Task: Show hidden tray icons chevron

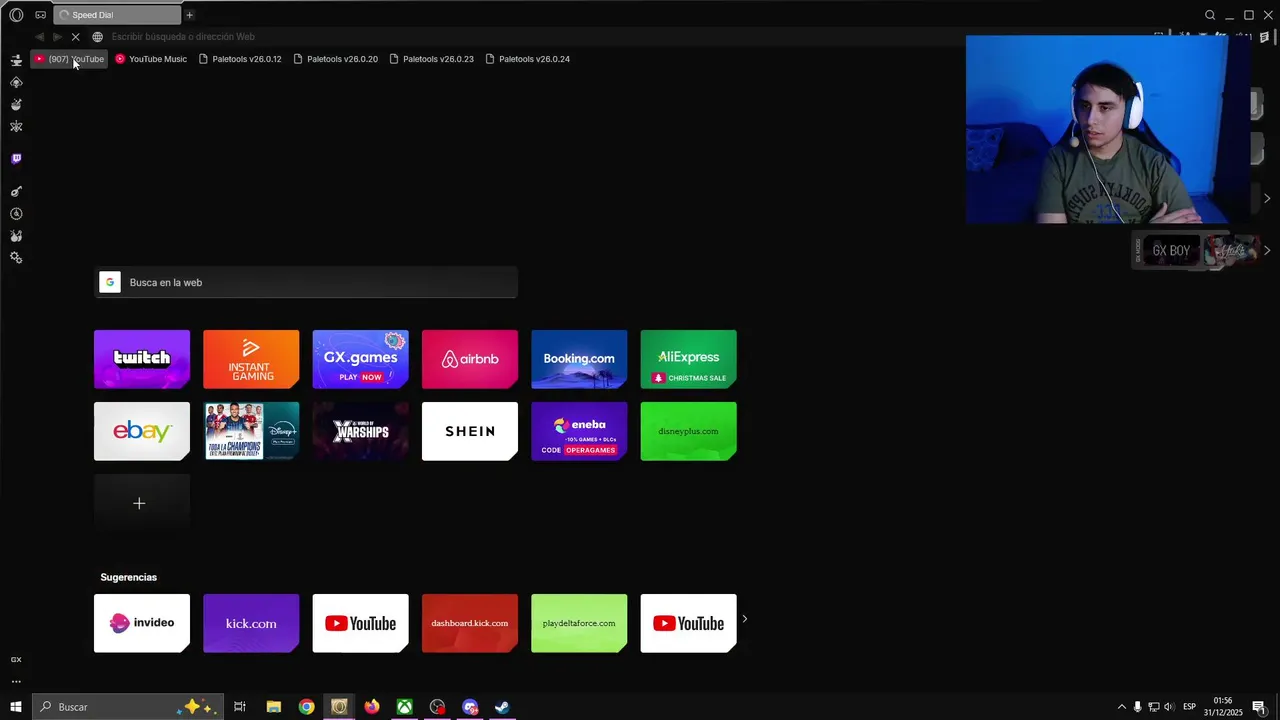Action: pos(1121,707)
